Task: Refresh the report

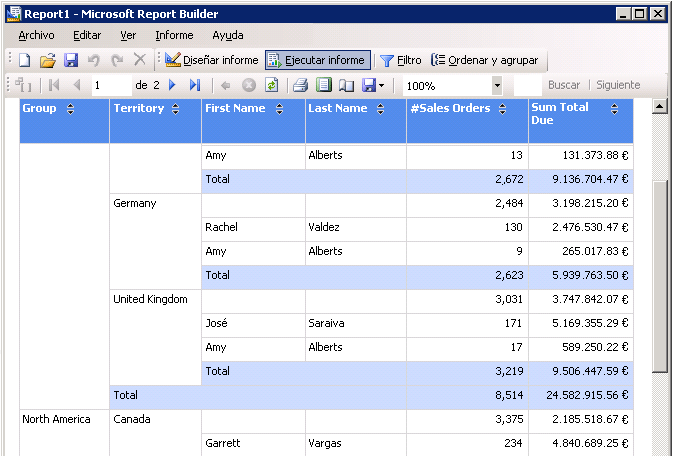Action: coord(271,86)
